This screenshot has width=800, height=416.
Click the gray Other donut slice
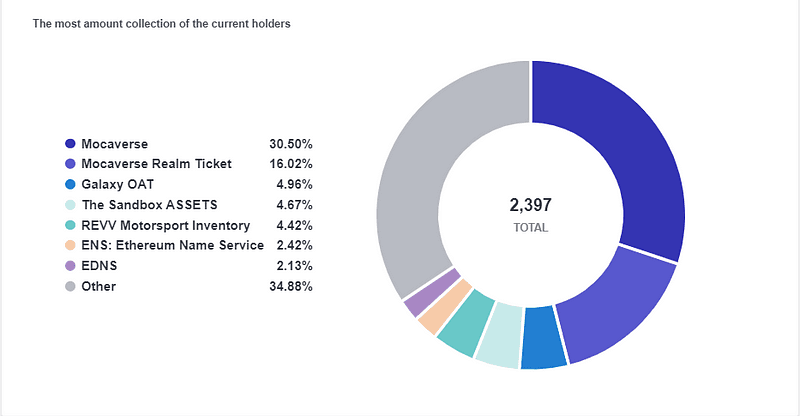423,168
